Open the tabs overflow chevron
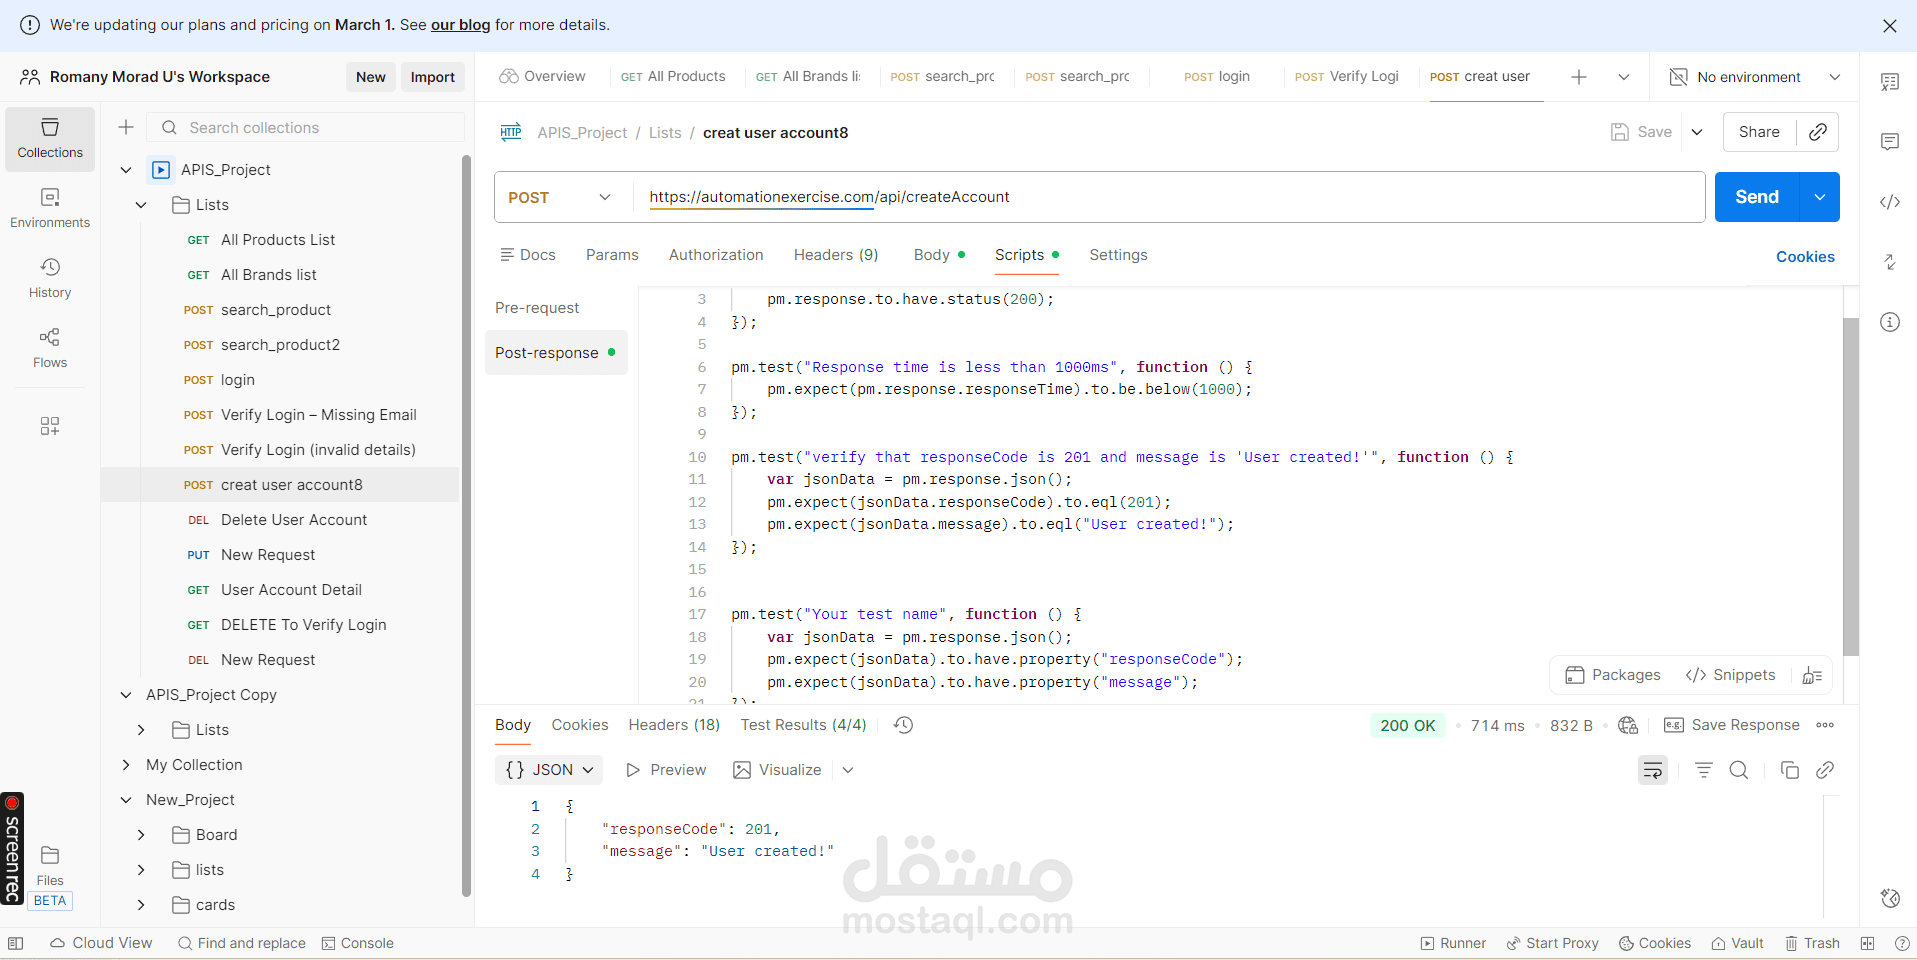The height and width of the screenshot is (960, 1917). (1624, 77)
